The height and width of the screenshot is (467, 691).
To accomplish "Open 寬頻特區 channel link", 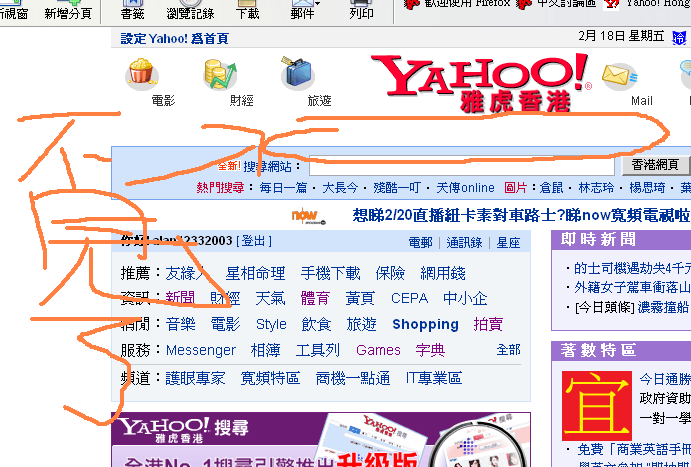I will [270, 378].
